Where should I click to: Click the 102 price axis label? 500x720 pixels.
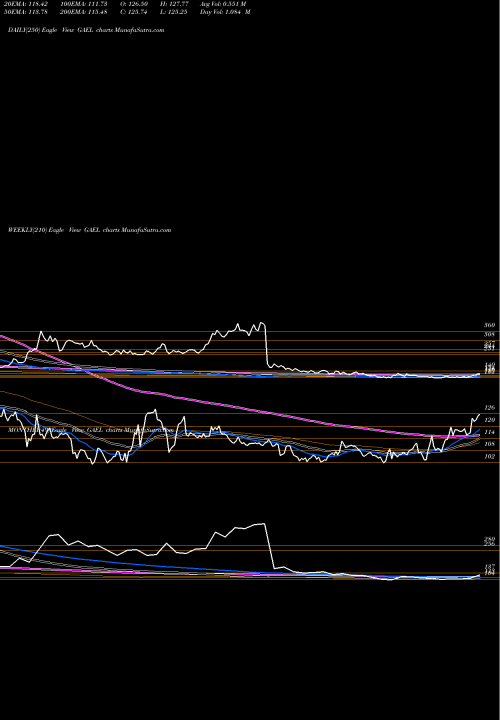(x=490, y=456)
